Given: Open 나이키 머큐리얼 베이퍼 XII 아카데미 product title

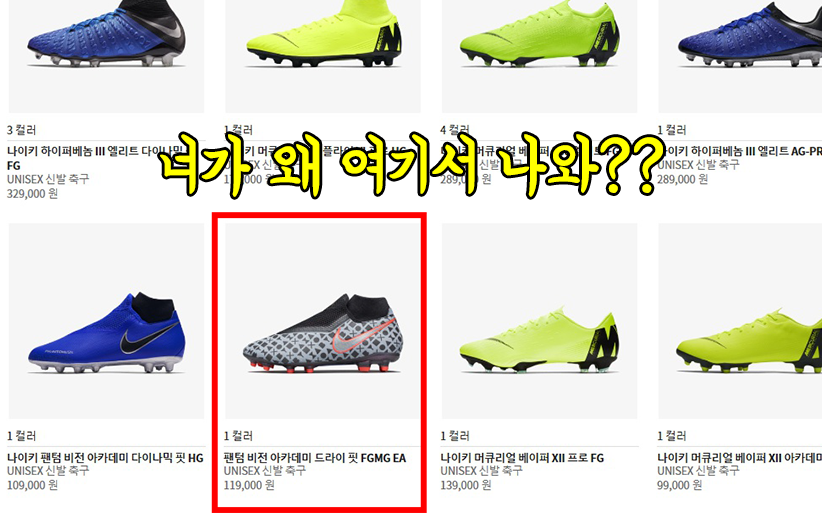Looking at the screenshot, I should point(739,458).
